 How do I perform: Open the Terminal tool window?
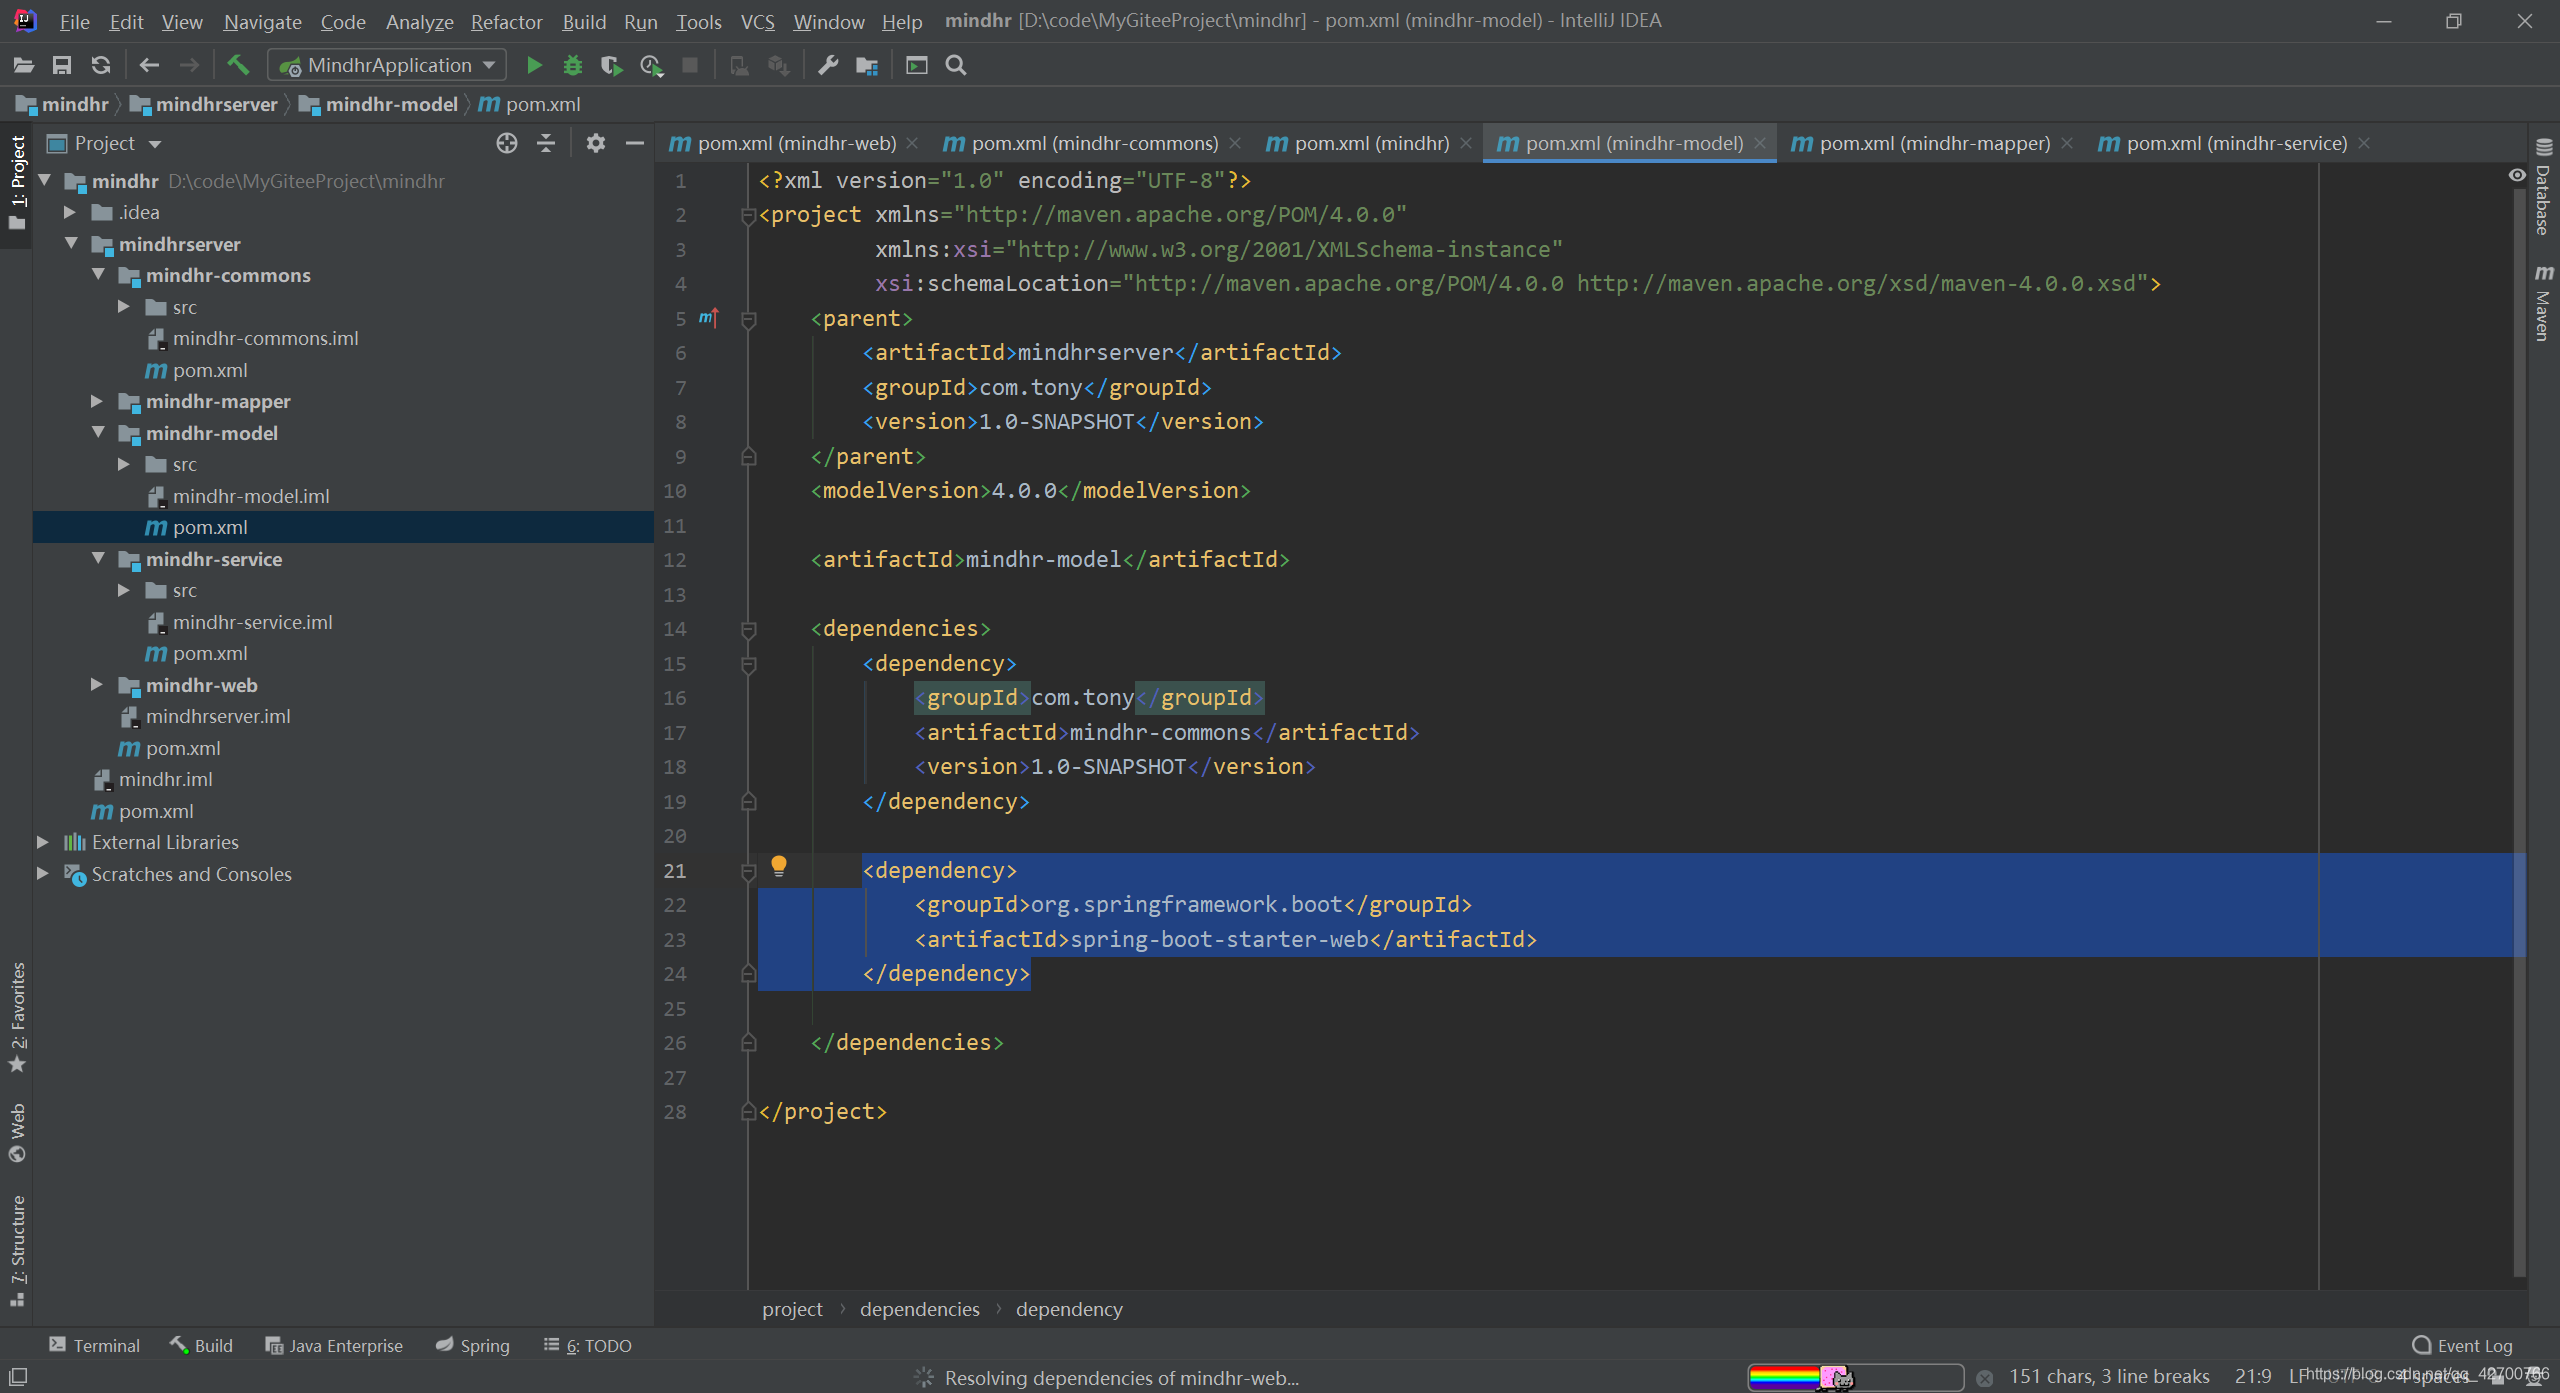(95, 1346)
